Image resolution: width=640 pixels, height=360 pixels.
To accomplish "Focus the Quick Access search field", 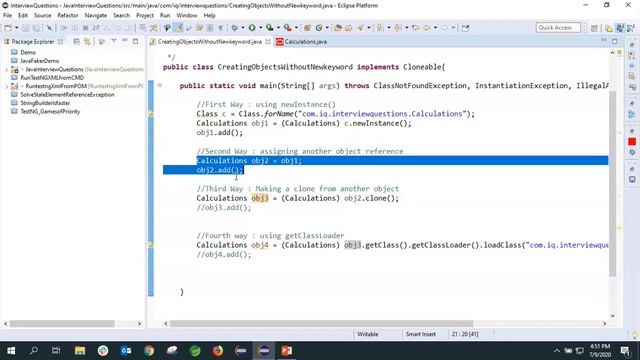I will coord(558,28).
